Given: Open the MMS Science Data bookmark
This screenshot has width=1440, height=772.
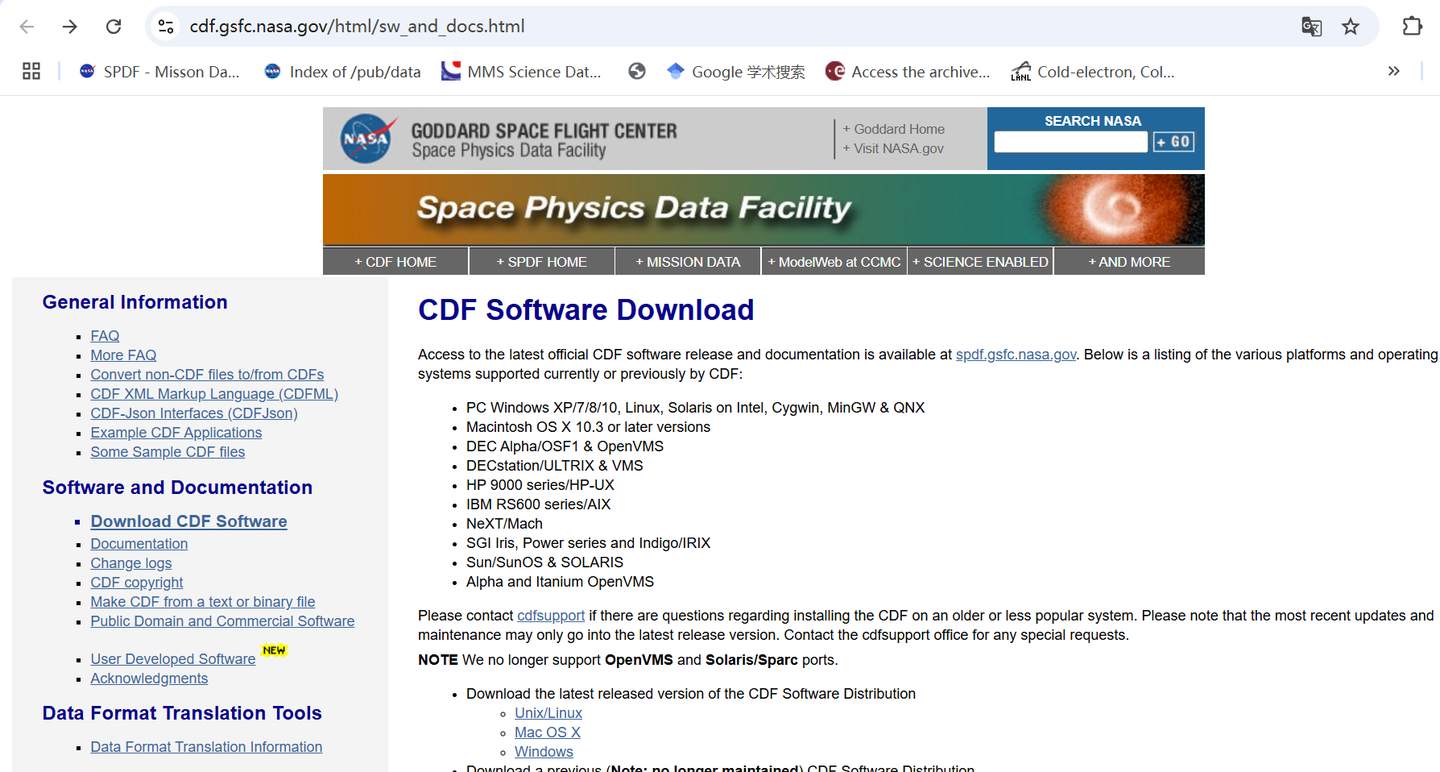Looking at the screenshot, I should pyautogui.click(x=521, y=71).
